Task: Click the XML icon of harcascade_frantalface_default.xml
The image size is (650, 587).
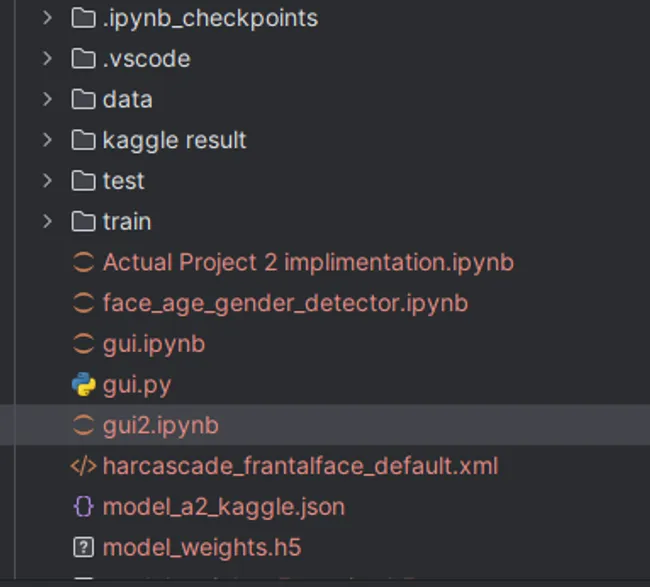Action: 83,466
